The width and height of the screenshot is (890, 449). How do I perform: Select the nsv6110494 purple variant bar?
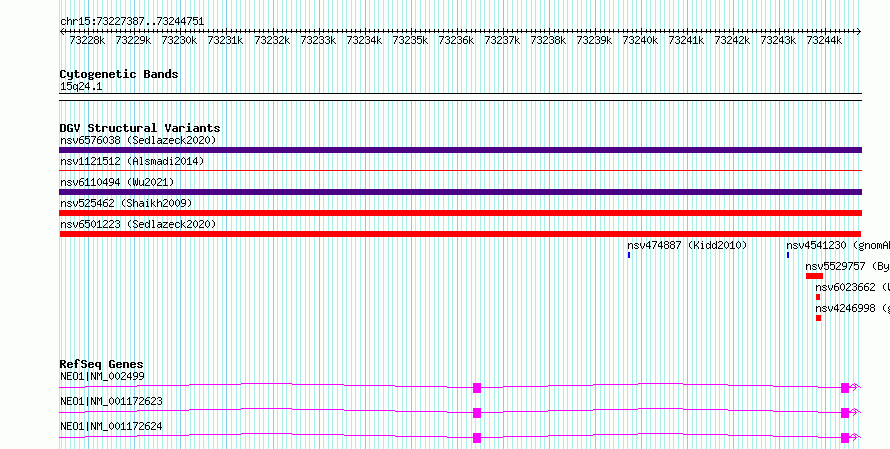coord(460,192)
